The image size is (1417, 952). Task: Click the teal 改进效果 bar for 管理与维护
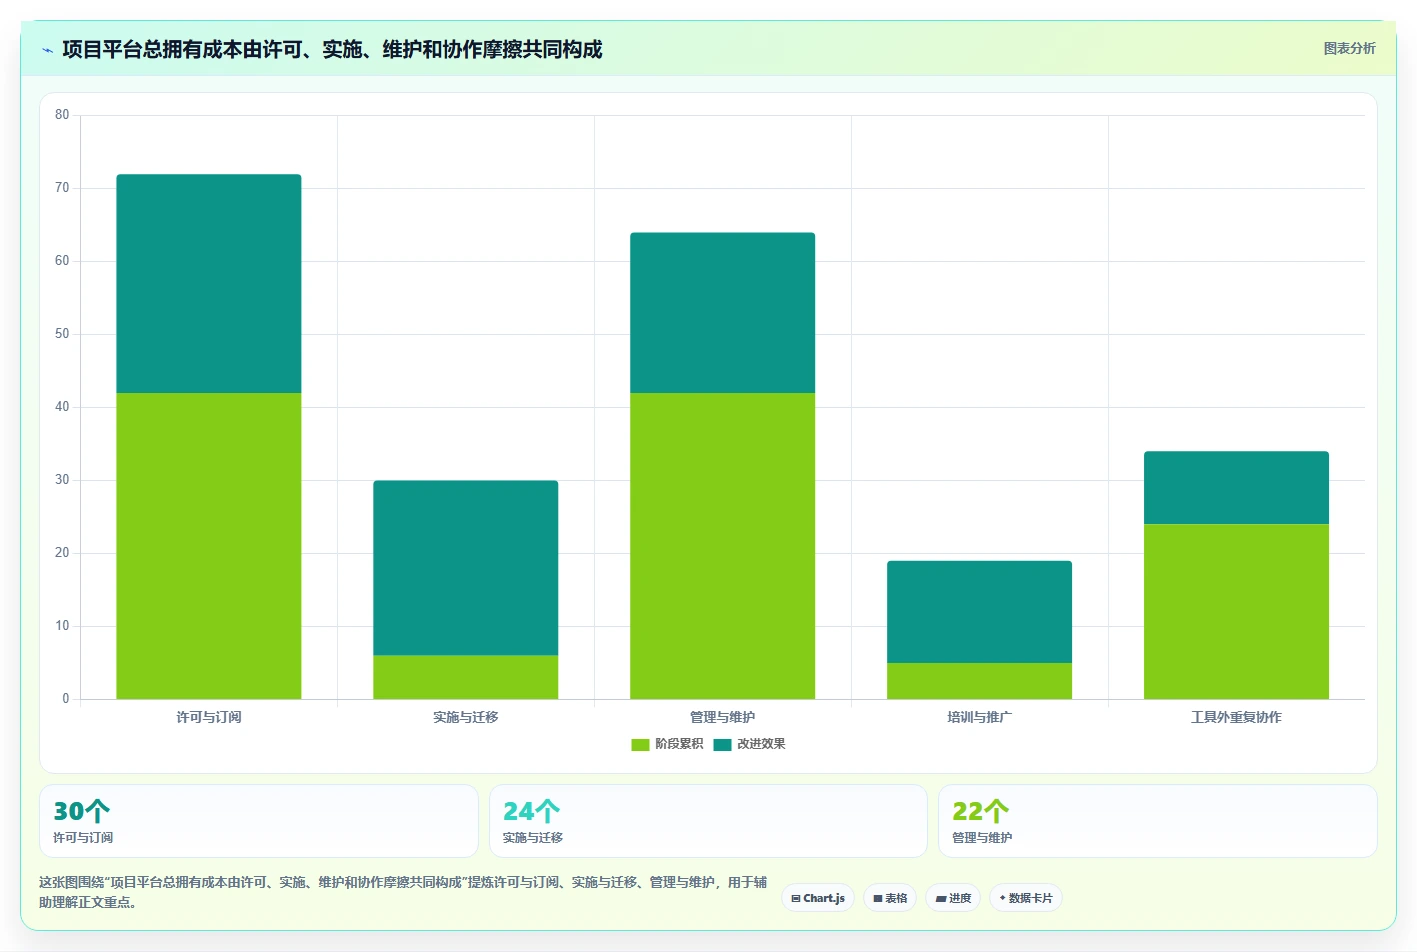pos(723,313)
